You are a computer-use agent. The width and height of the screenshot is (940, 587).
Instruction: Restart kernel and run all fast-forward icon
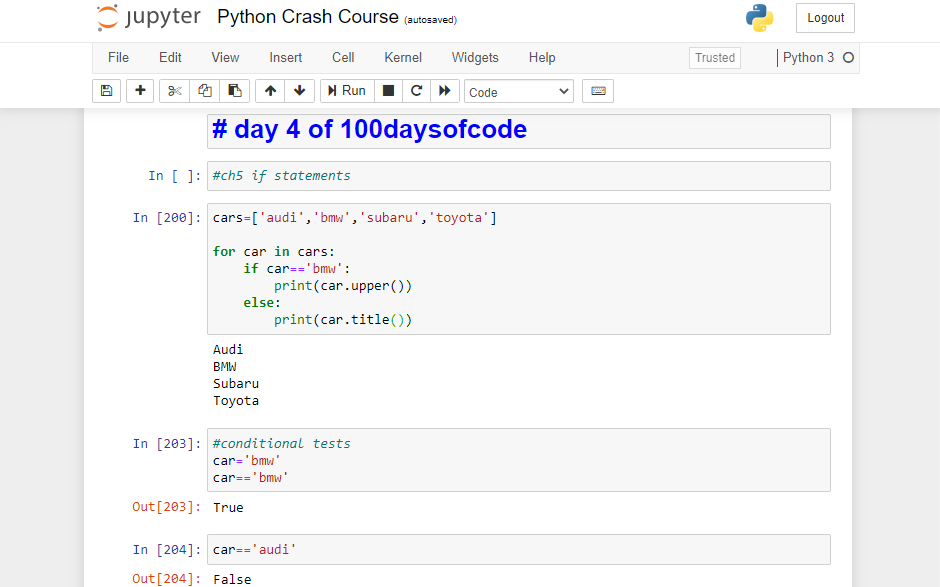pos(445,91)
